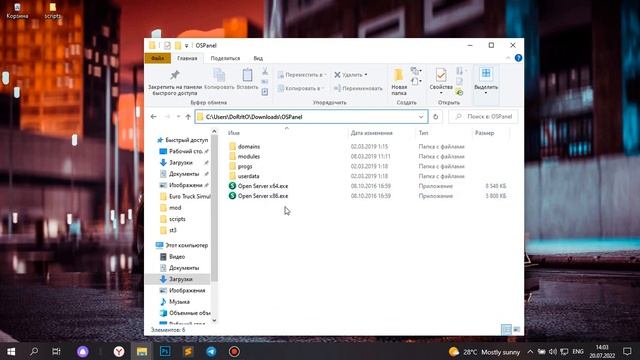This screenshot has height=360, width=640.
Task: Switch to the Home (Главная) tab
Action: [187, 58]
